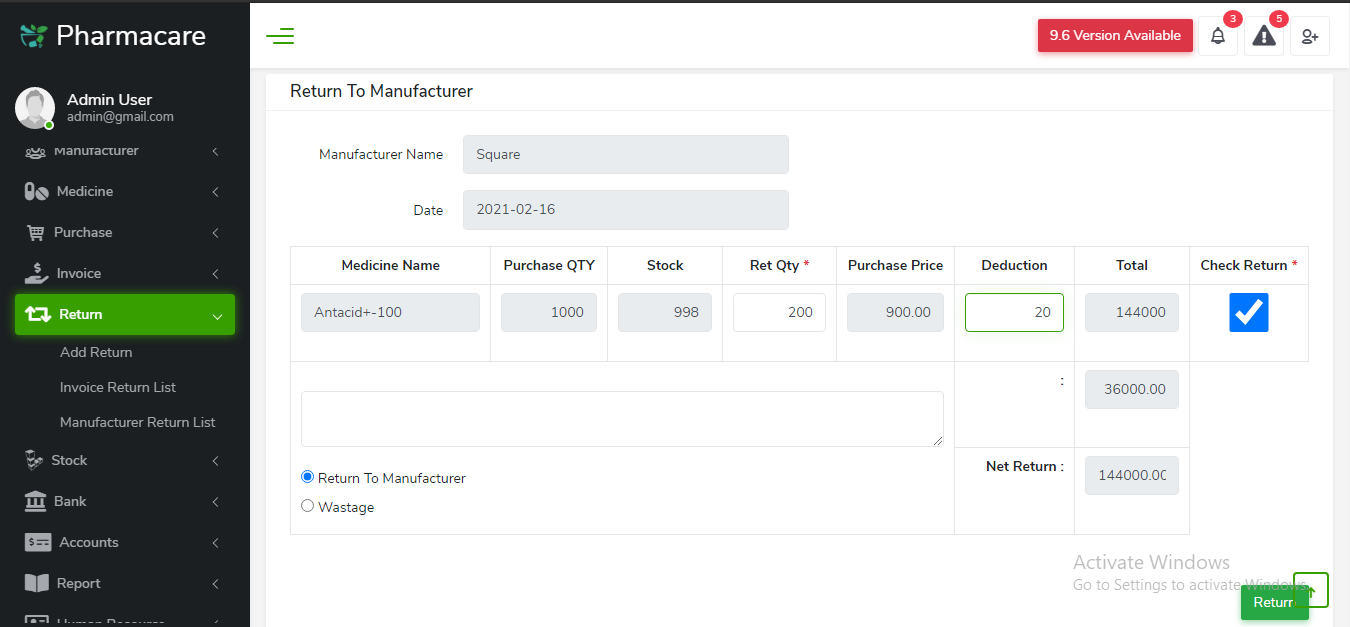Click the Bank building icon in sidebar

pyautogui.click(x=36, y=501)
